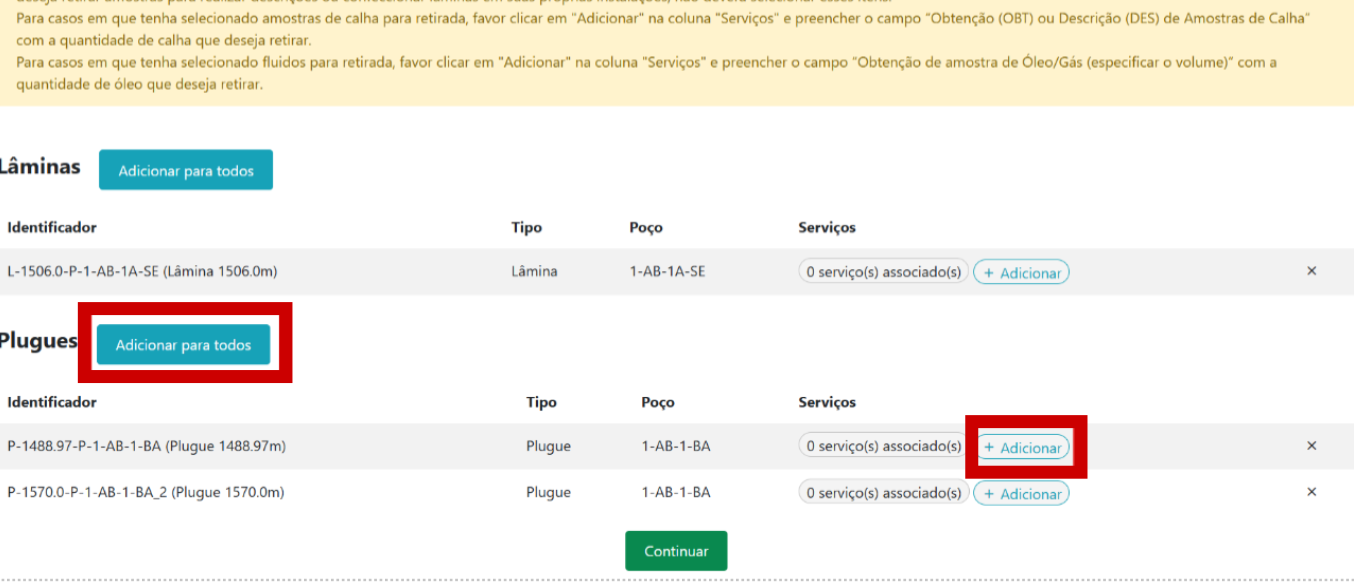This screenshot has height=582, width=1354.
Task: Click Adicionar para todos next to Lâminas
Action: click(x=186, y=171)
